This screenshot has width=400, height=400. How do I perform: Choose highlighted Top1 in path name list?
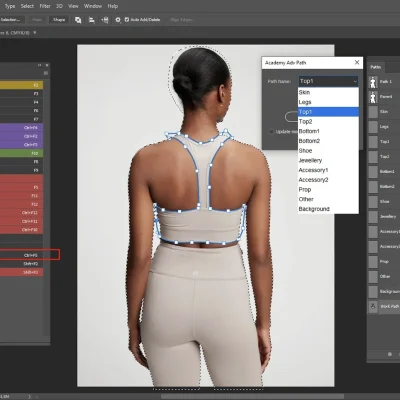tap(328, 112)
